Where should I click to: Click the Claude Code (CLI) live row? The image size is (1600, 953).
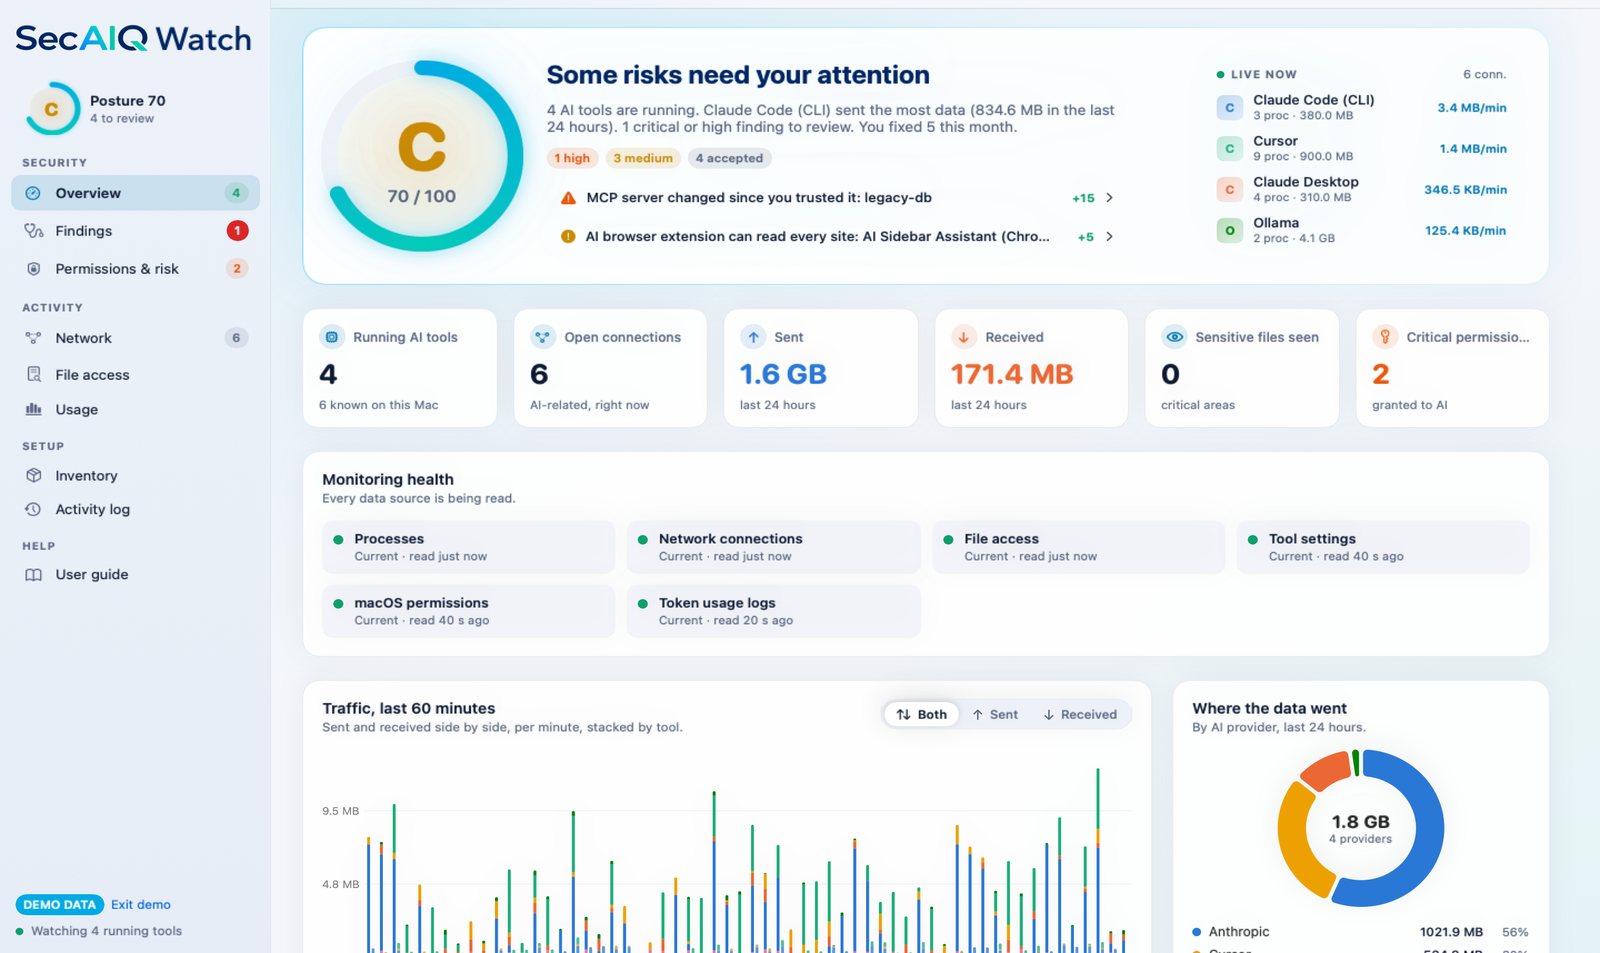pyautogui.click(x=1362, y=107)
